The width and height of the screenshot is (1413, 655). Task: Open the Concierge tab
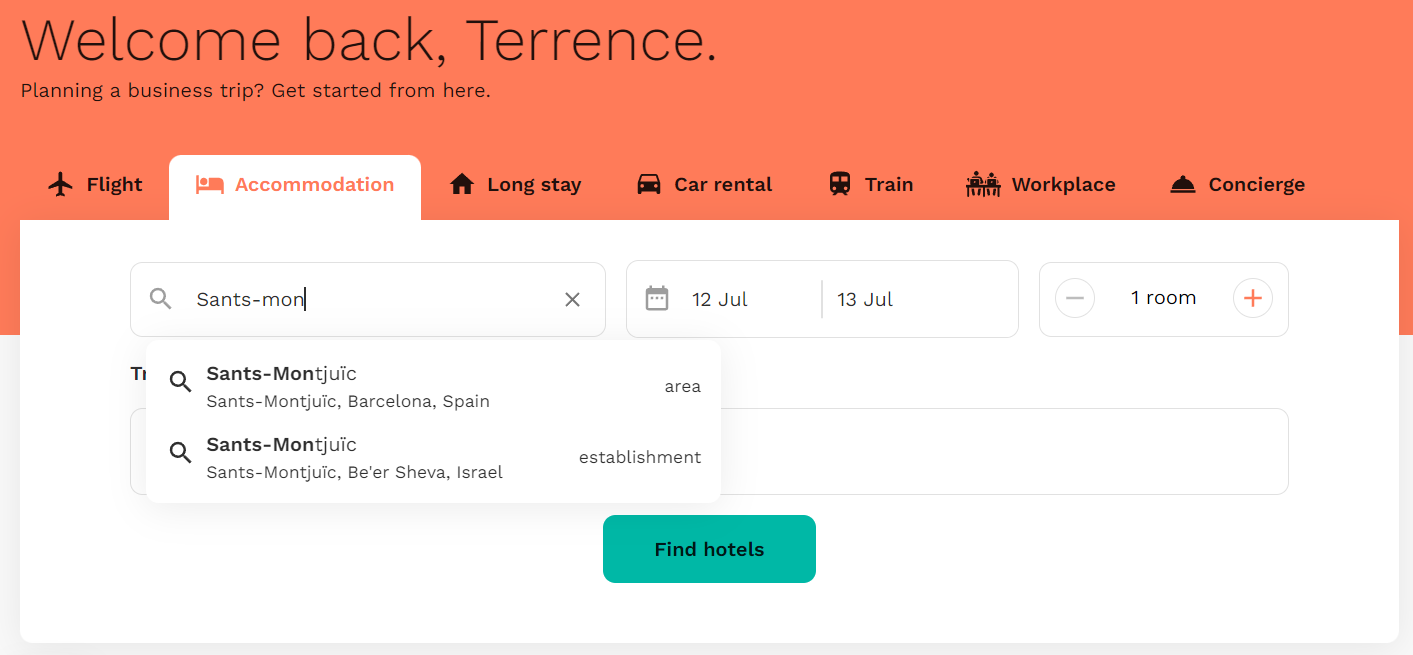coord(1256,185)
